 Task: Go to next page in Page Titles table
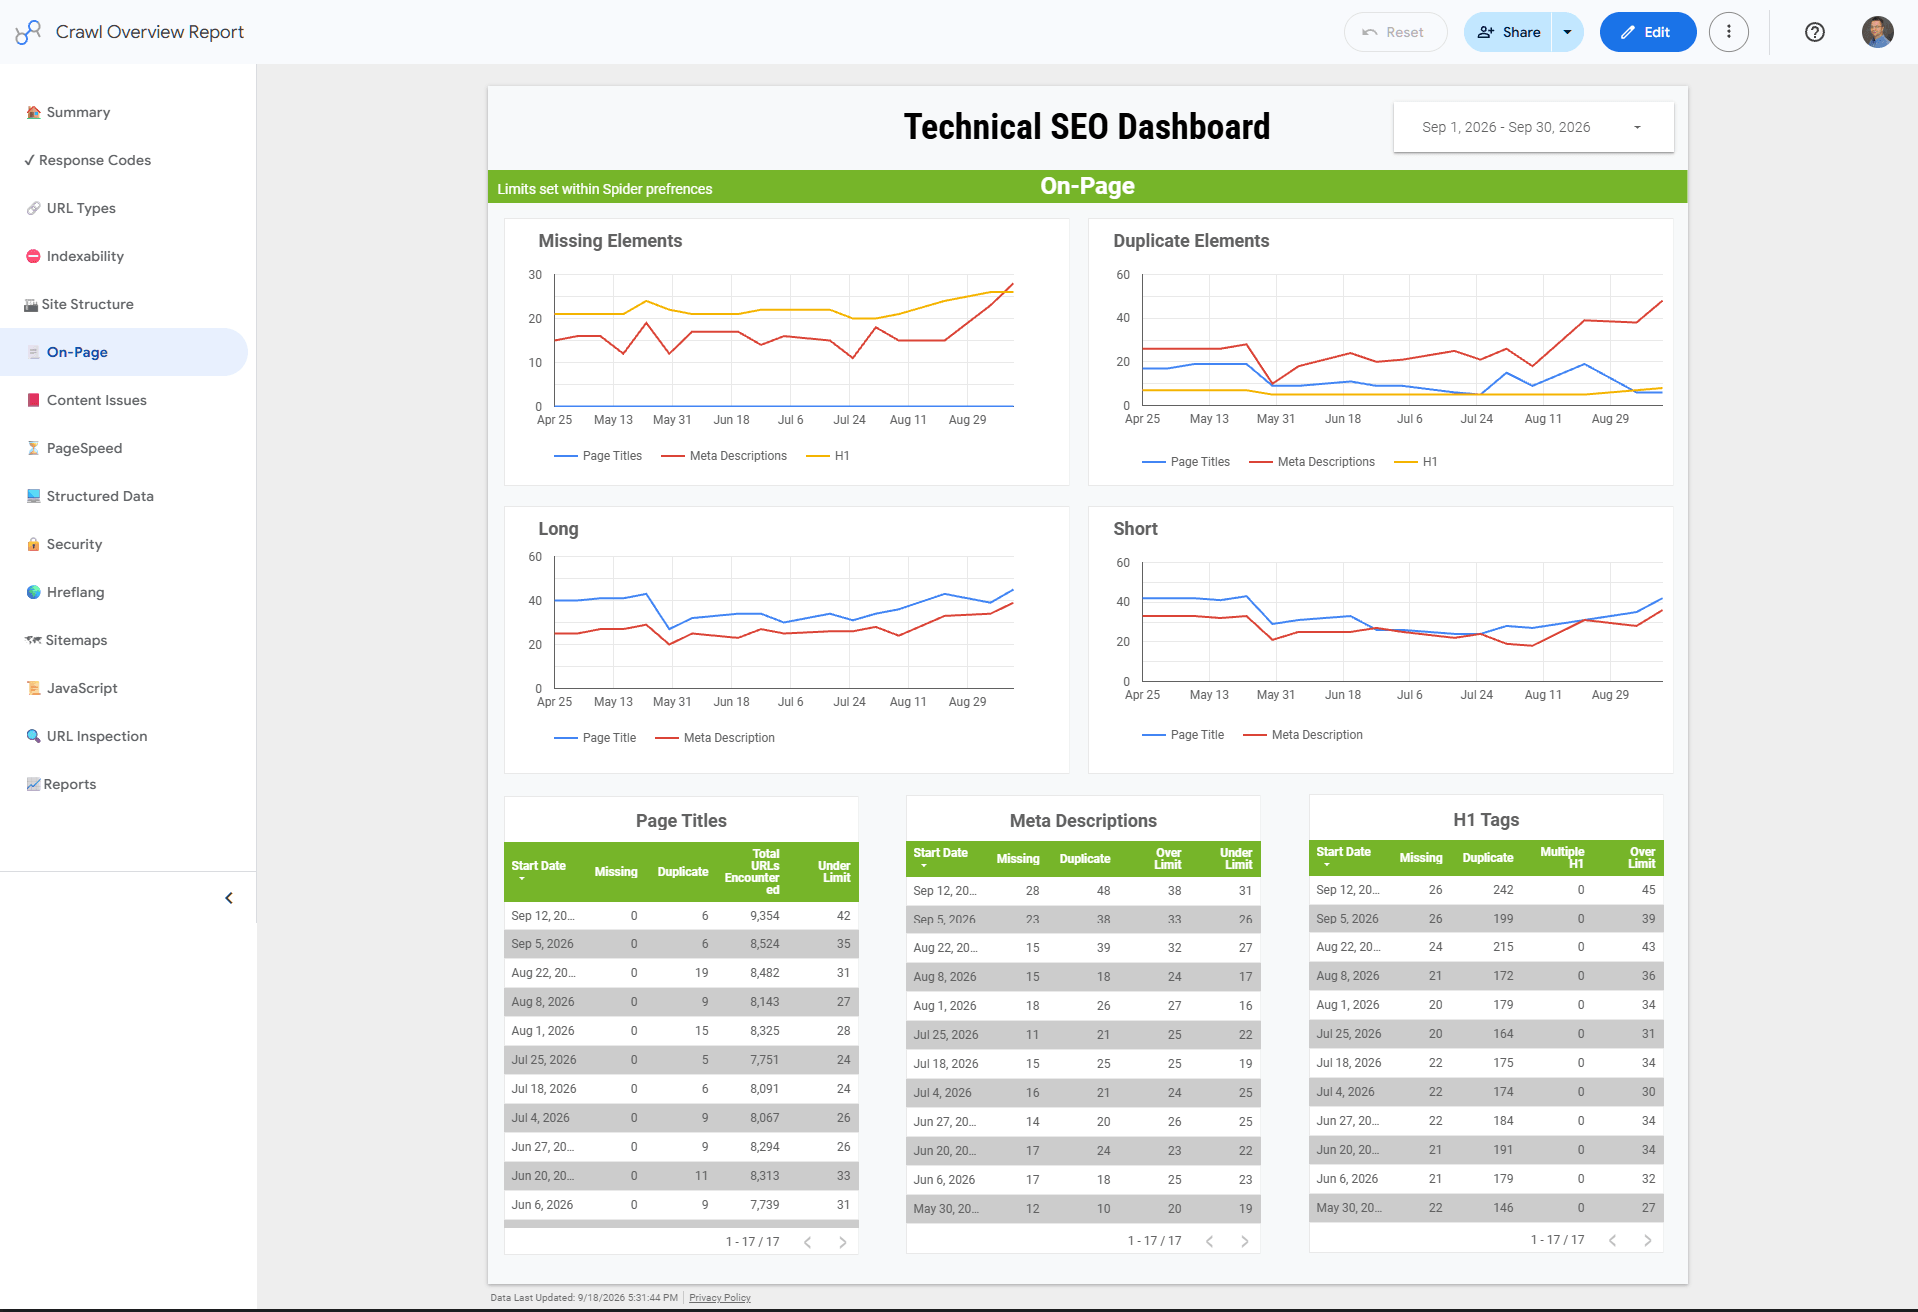coord(843,1242)
